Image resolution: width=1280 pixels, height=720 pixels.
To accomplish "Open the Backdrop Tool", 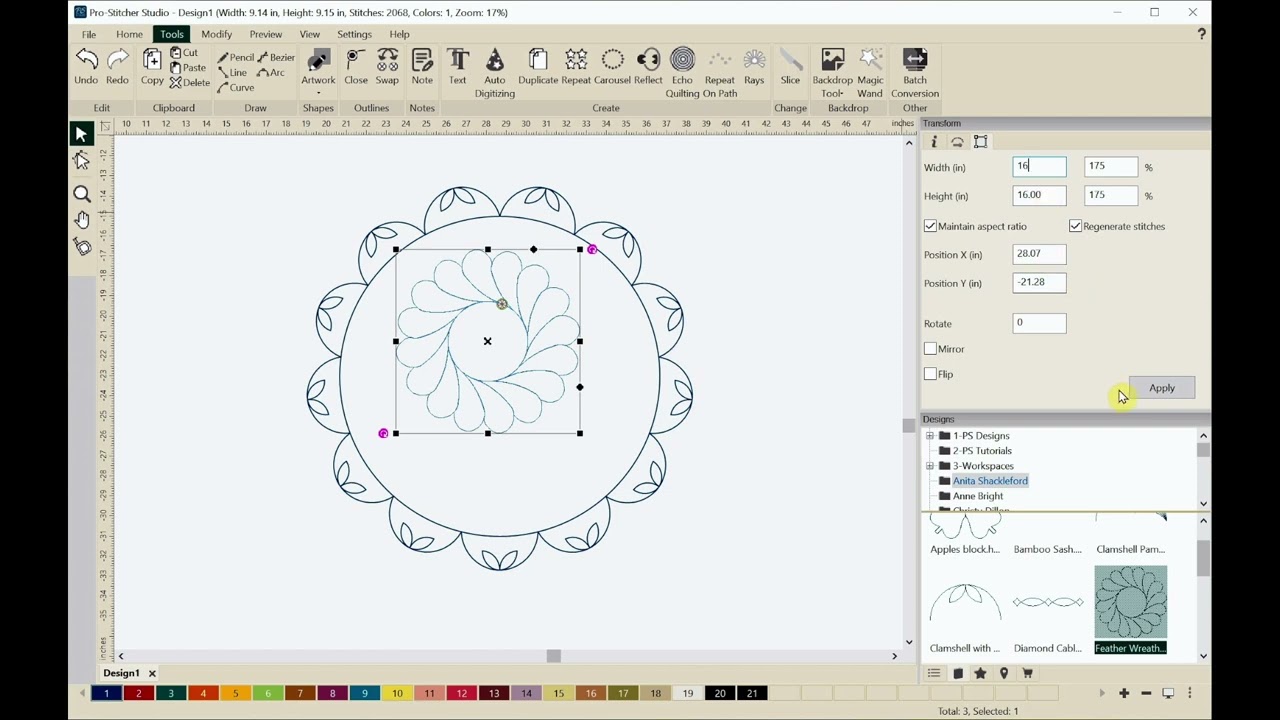I will 832,73.
